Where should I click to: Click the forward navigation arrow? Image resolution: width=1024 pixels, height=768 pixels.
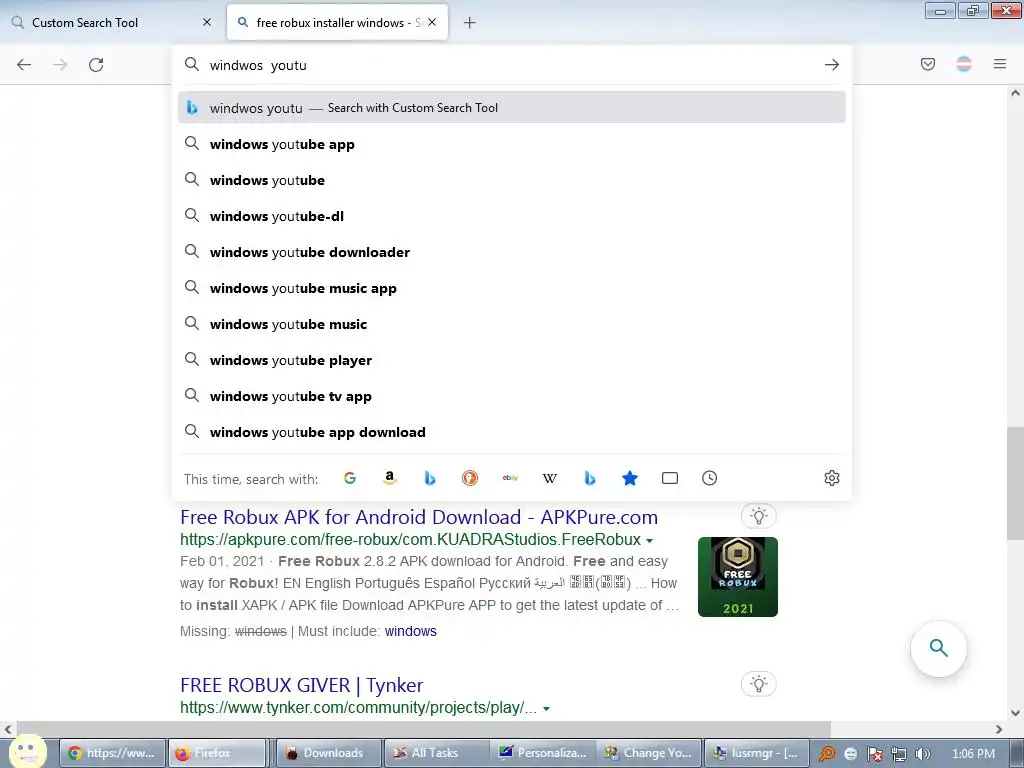pyautogui.click(x=60, y=65)
